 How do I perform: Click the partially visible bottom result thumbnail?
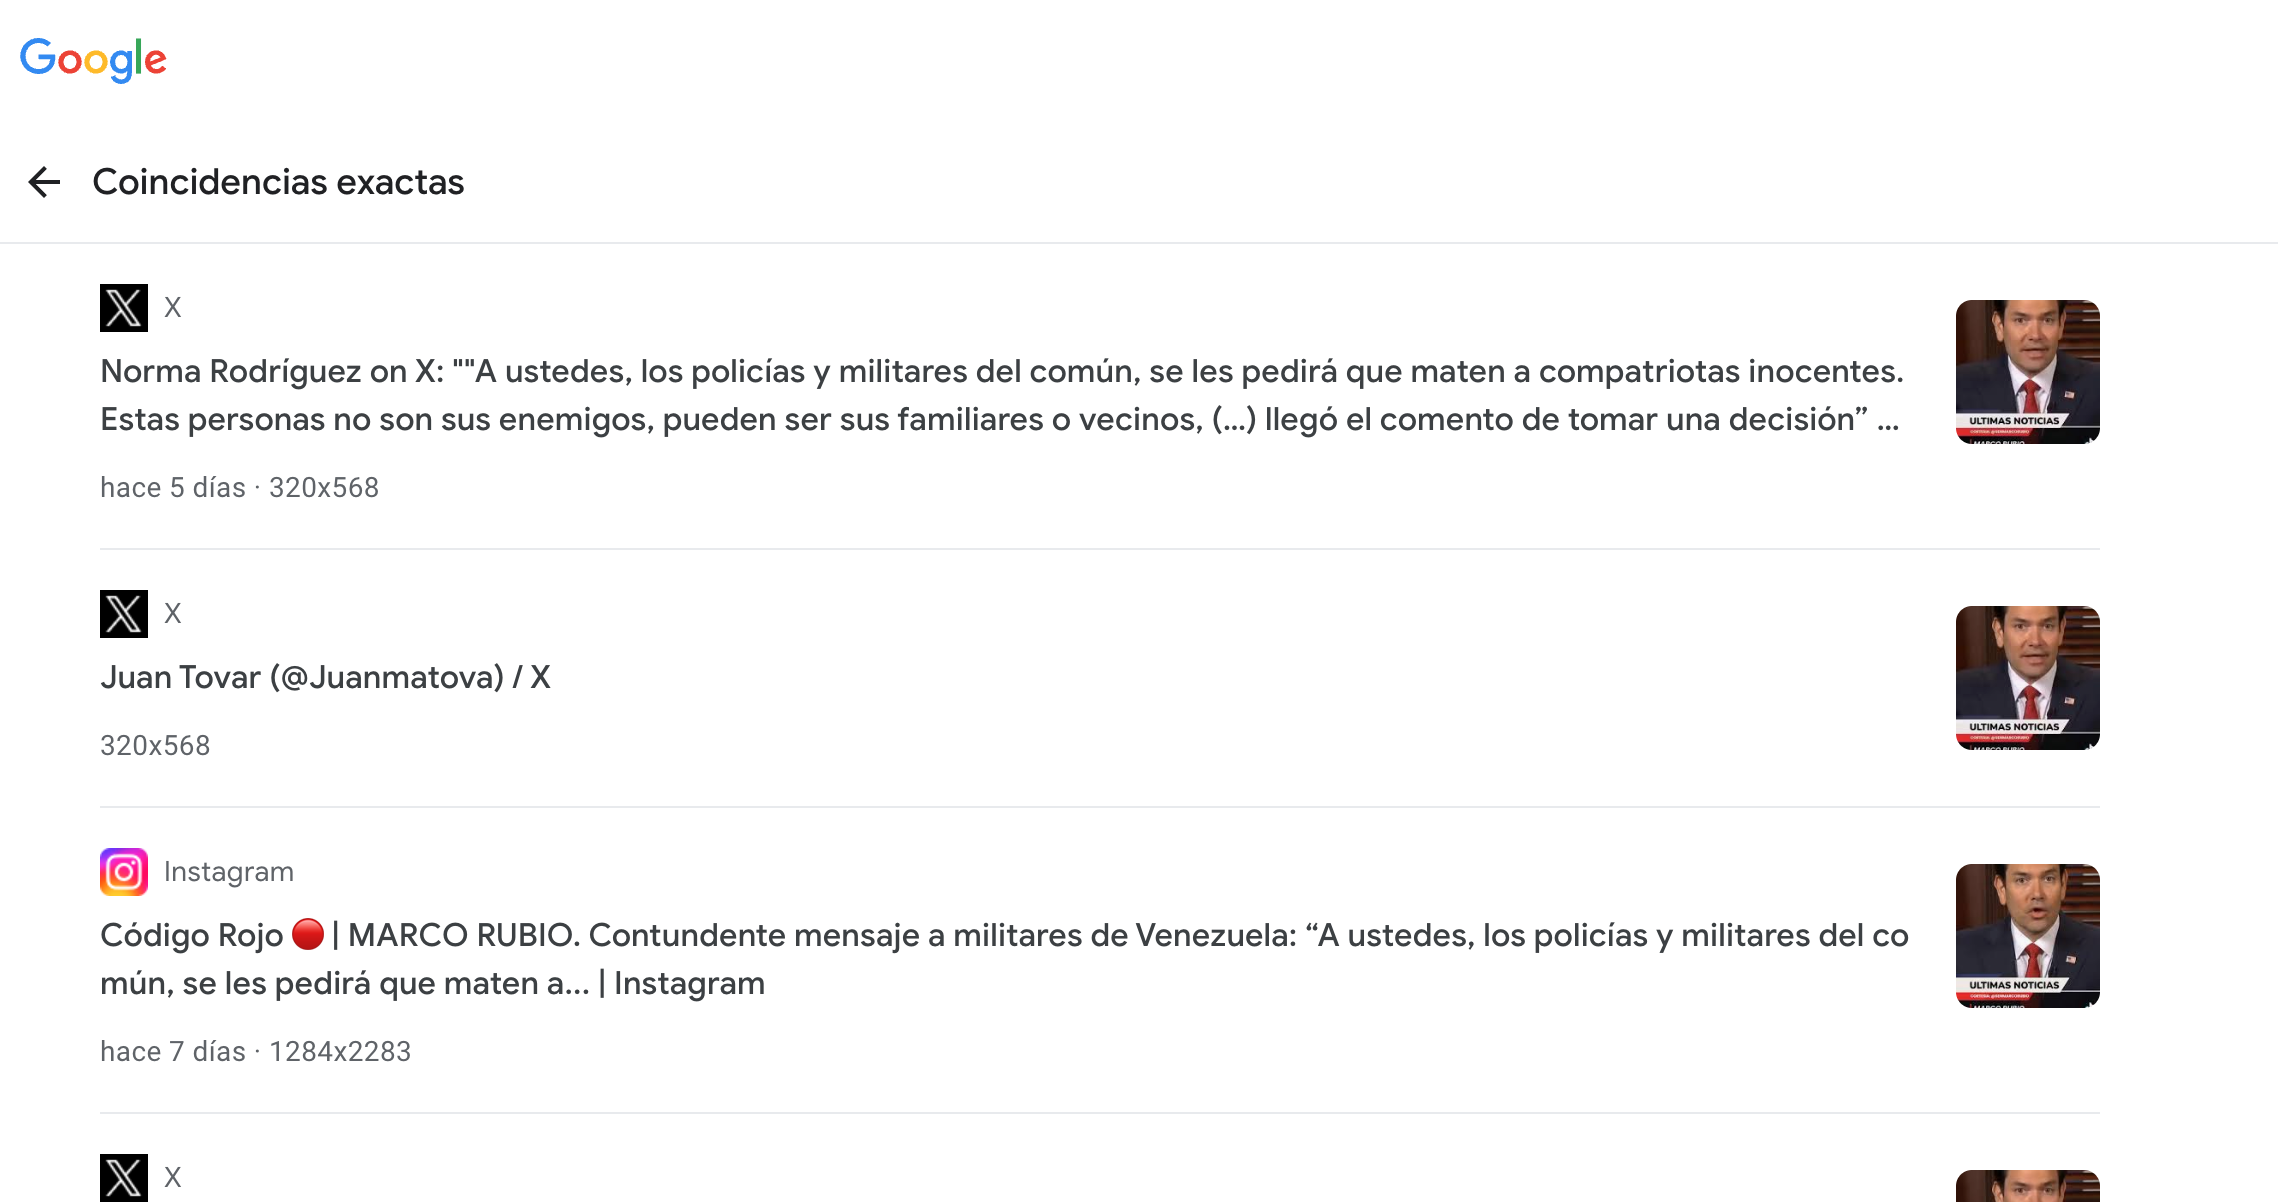click(2027, 1186)
